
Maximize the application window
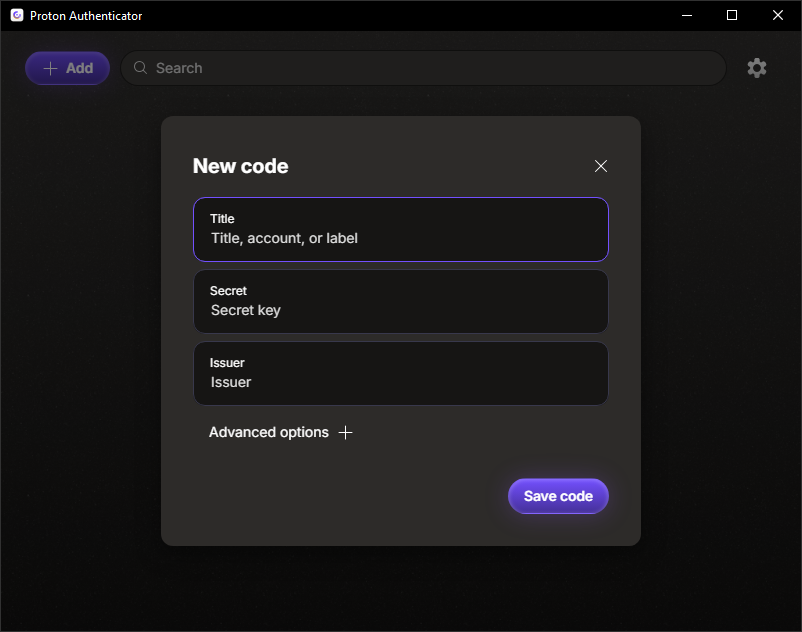(731, 15)
